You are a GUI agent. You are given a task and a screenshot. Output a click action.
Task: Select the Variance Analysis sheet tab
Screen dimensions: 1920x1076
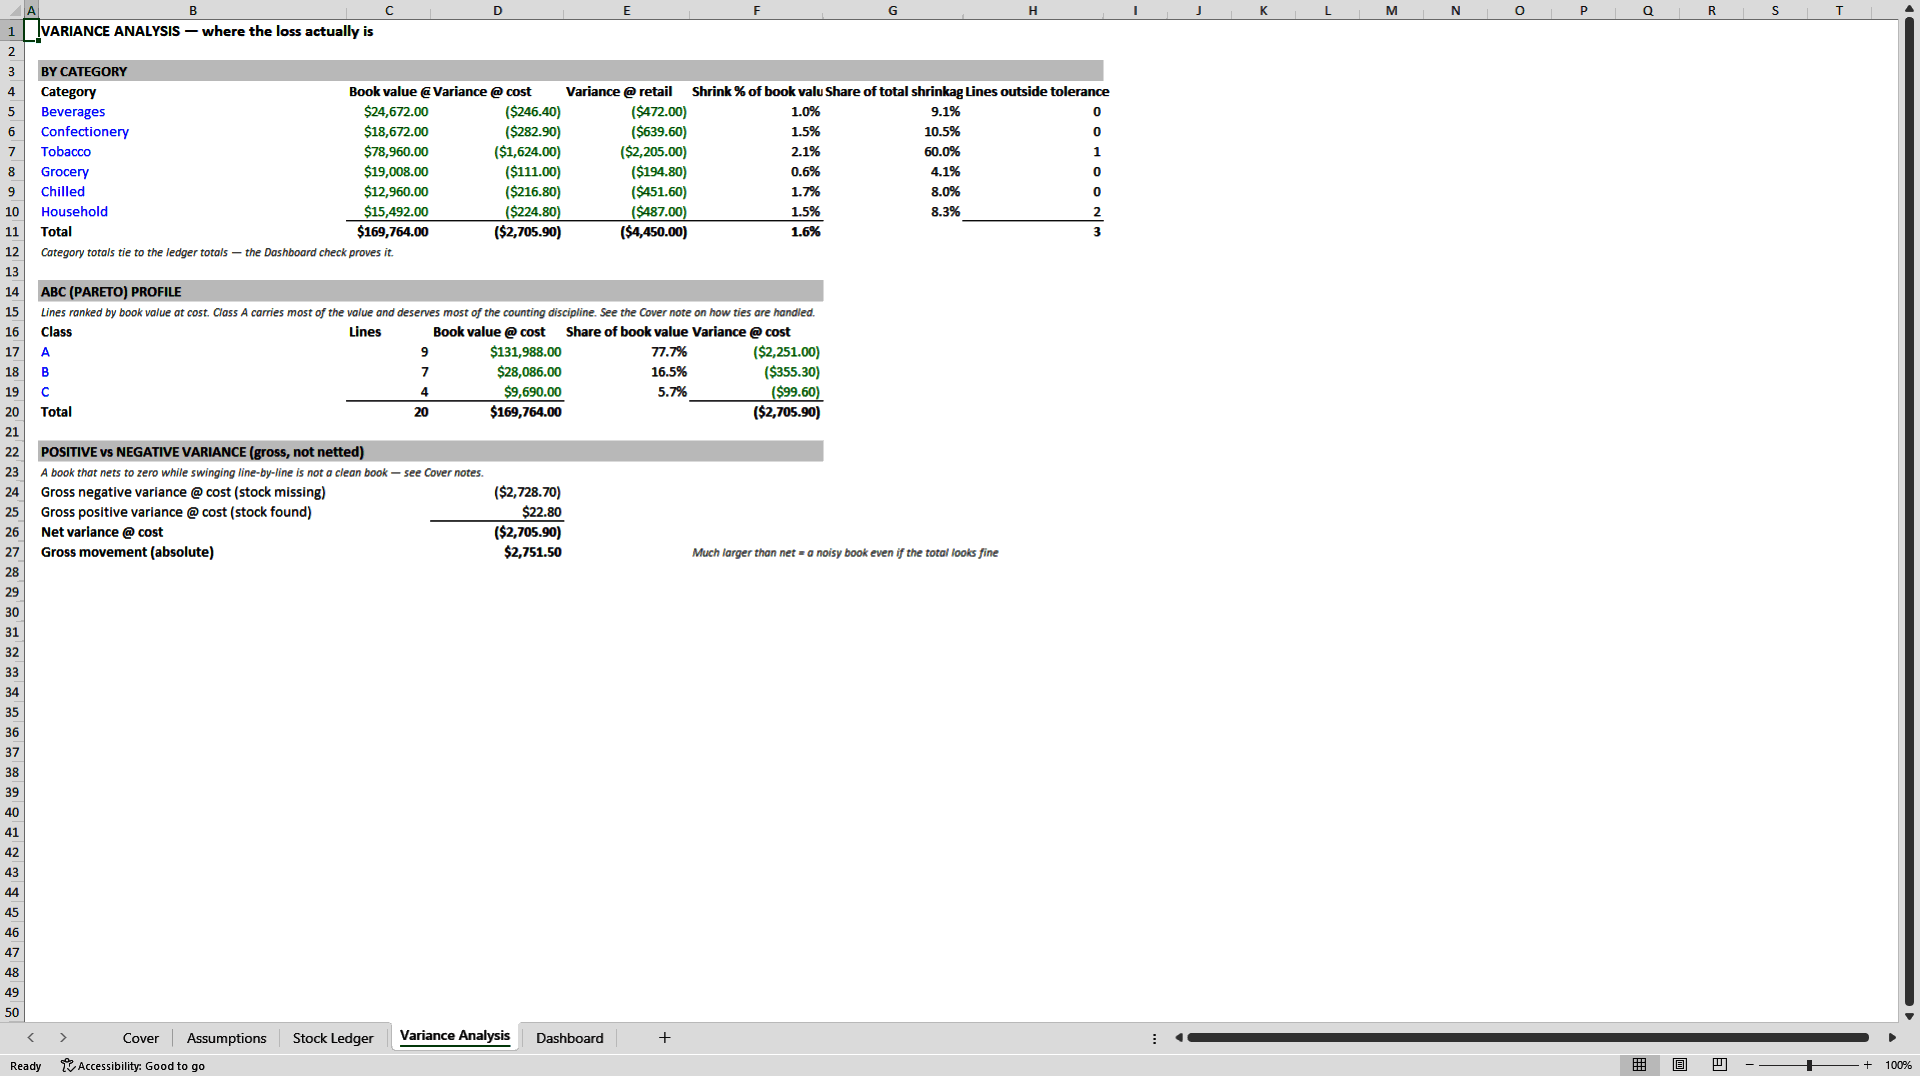tap(455, 1036)
